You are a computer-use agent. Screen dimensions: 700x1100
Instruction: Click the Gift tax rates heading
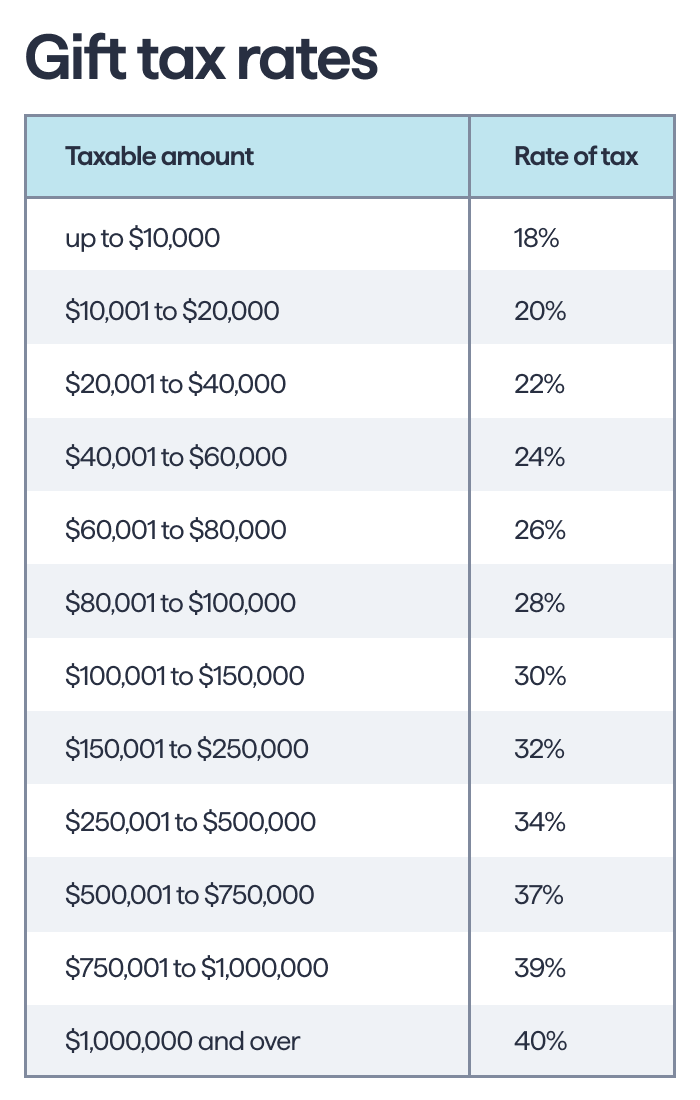pos(201,60)
